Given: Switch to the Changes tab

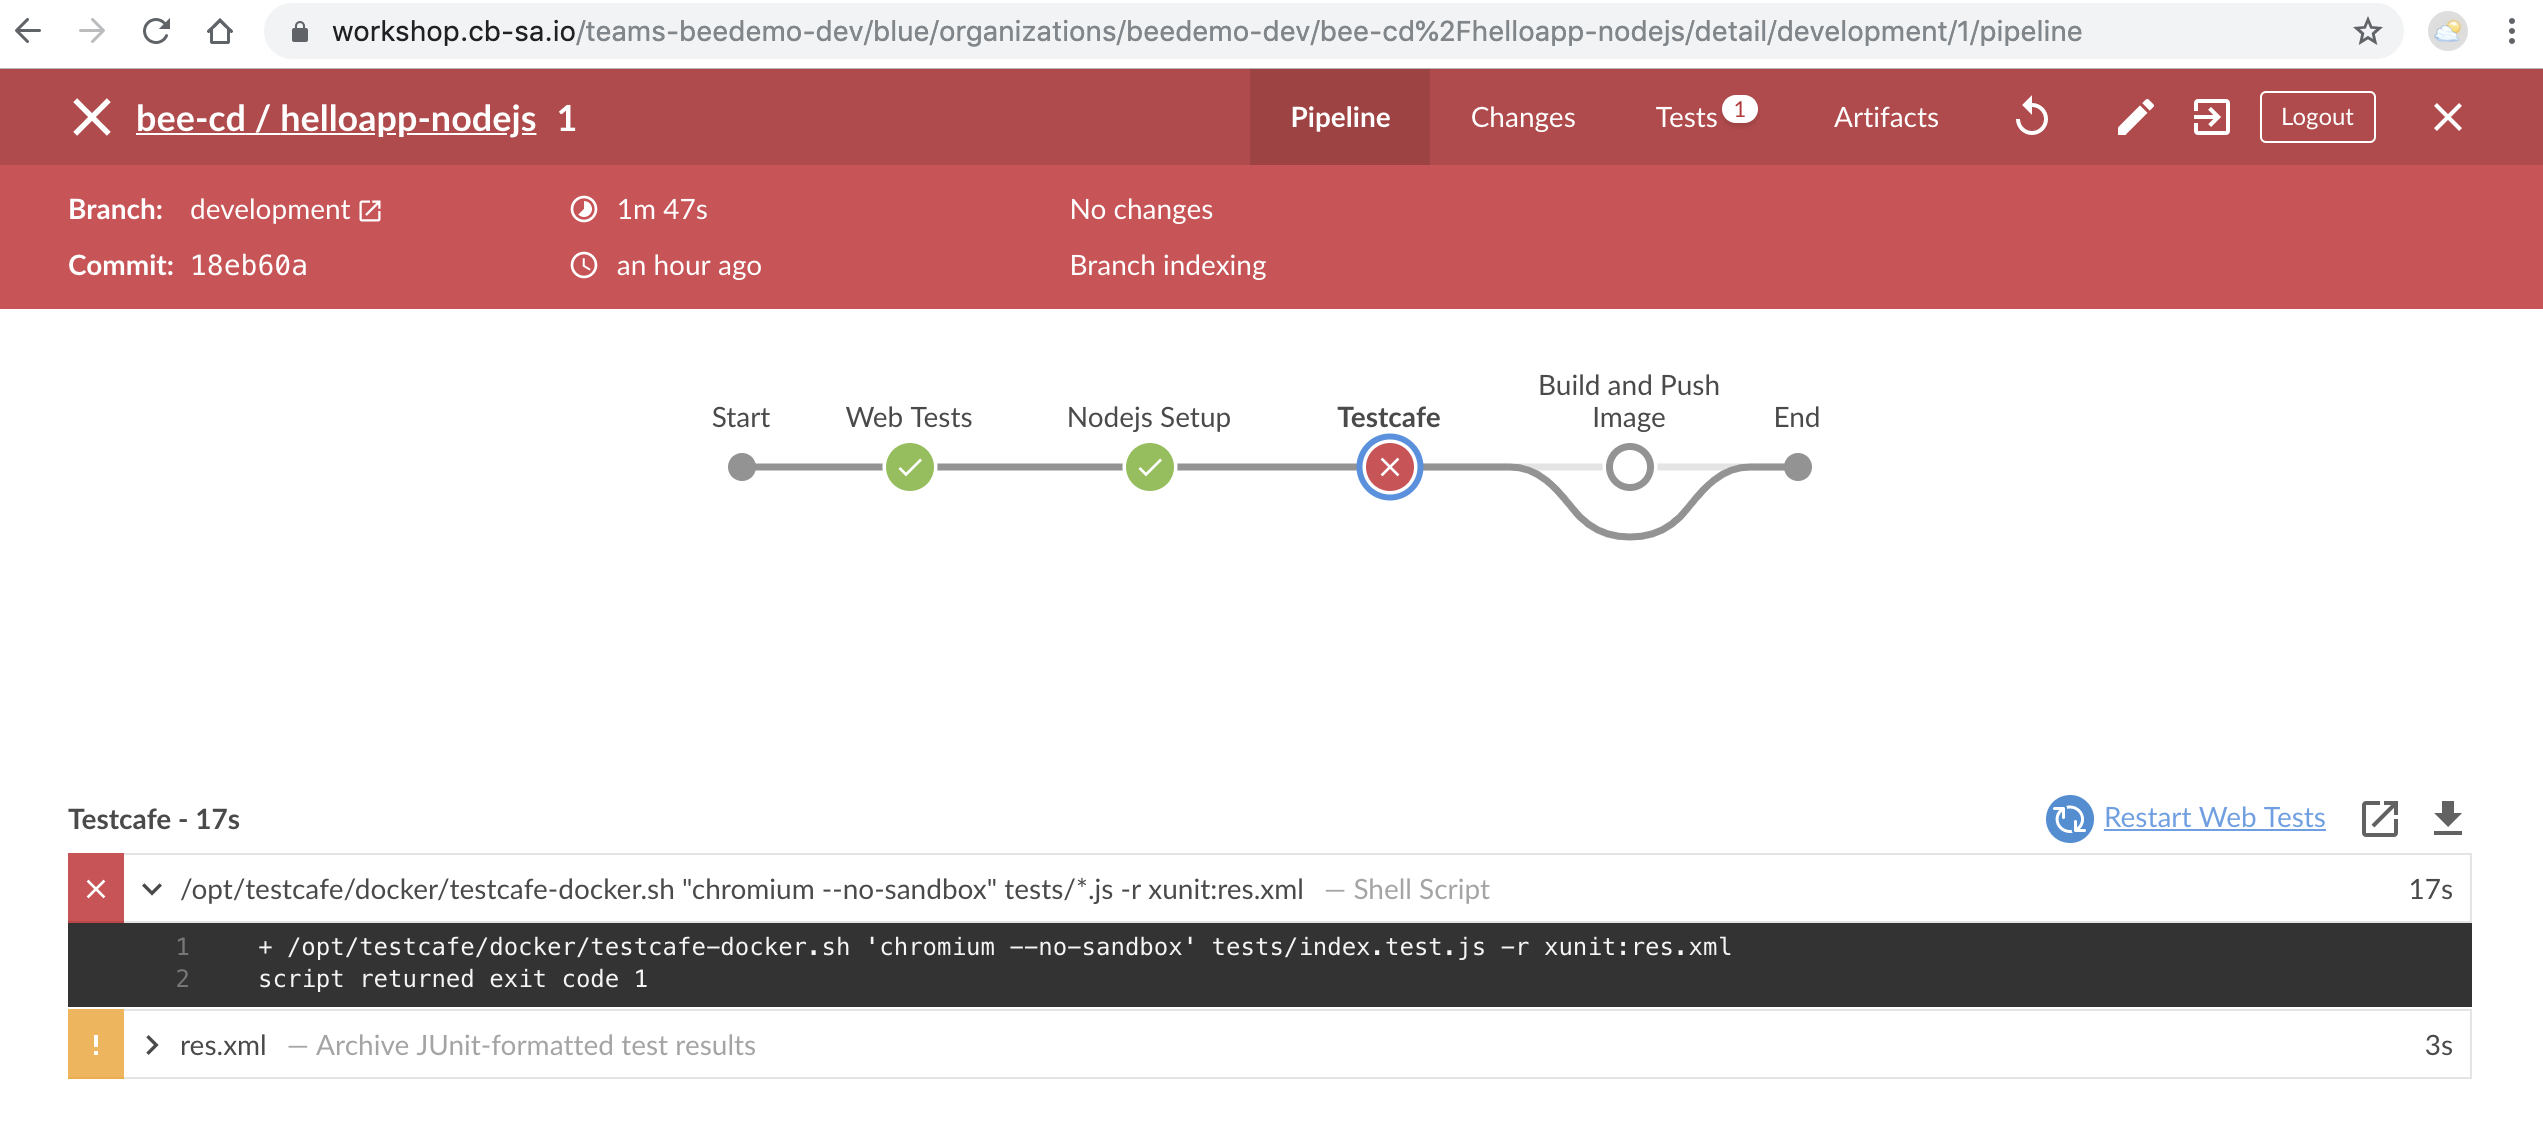Looking at the screenshot, I should click(1521, 115).
